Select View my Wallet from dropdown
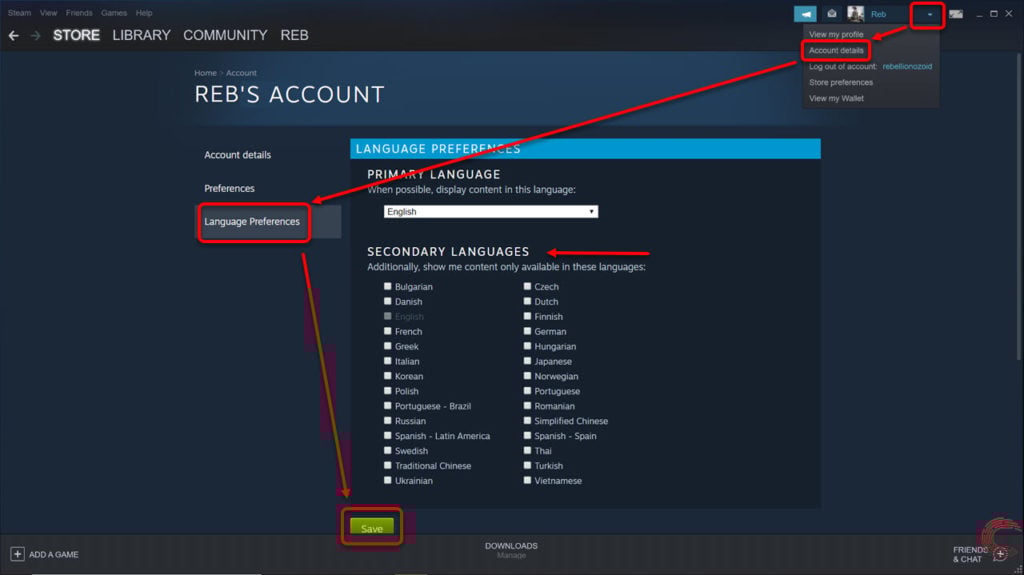Viewport: 1024px width, 575px height. (x=836, y=98)
